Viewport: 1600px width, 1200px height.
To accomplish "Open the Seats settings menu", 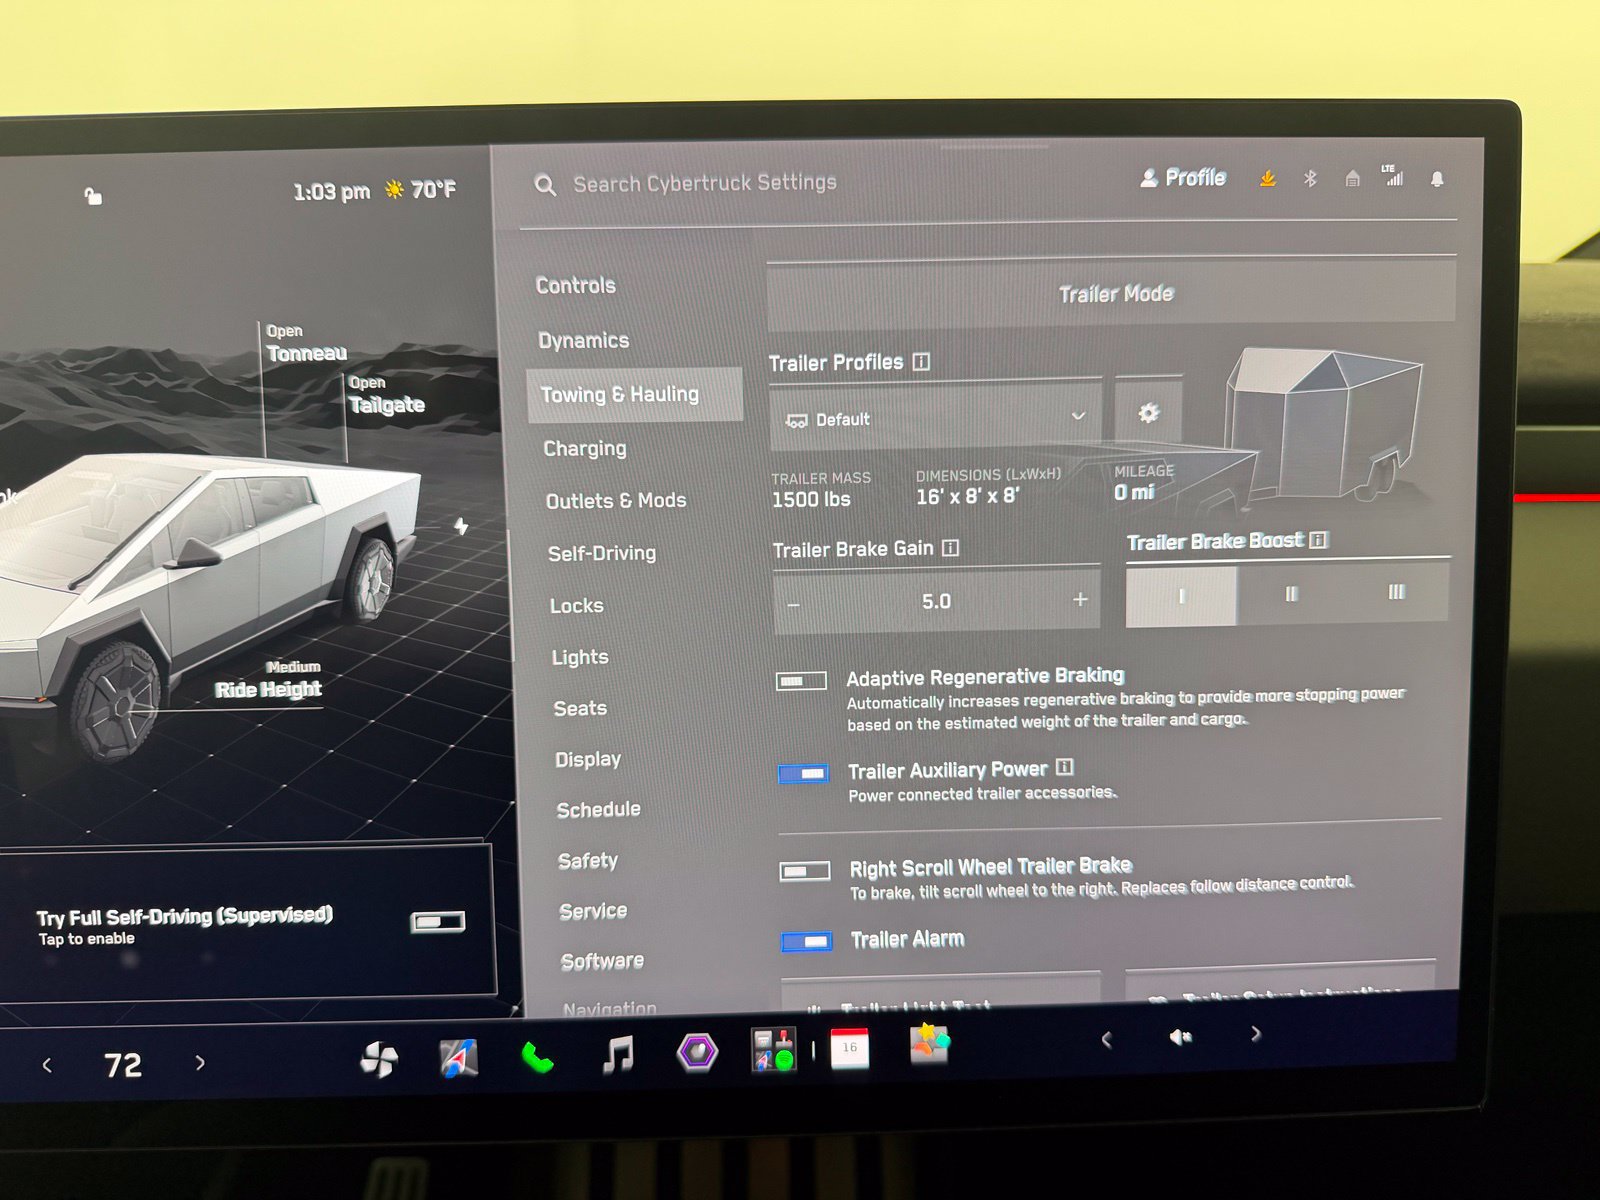I will tap(580, 708).
